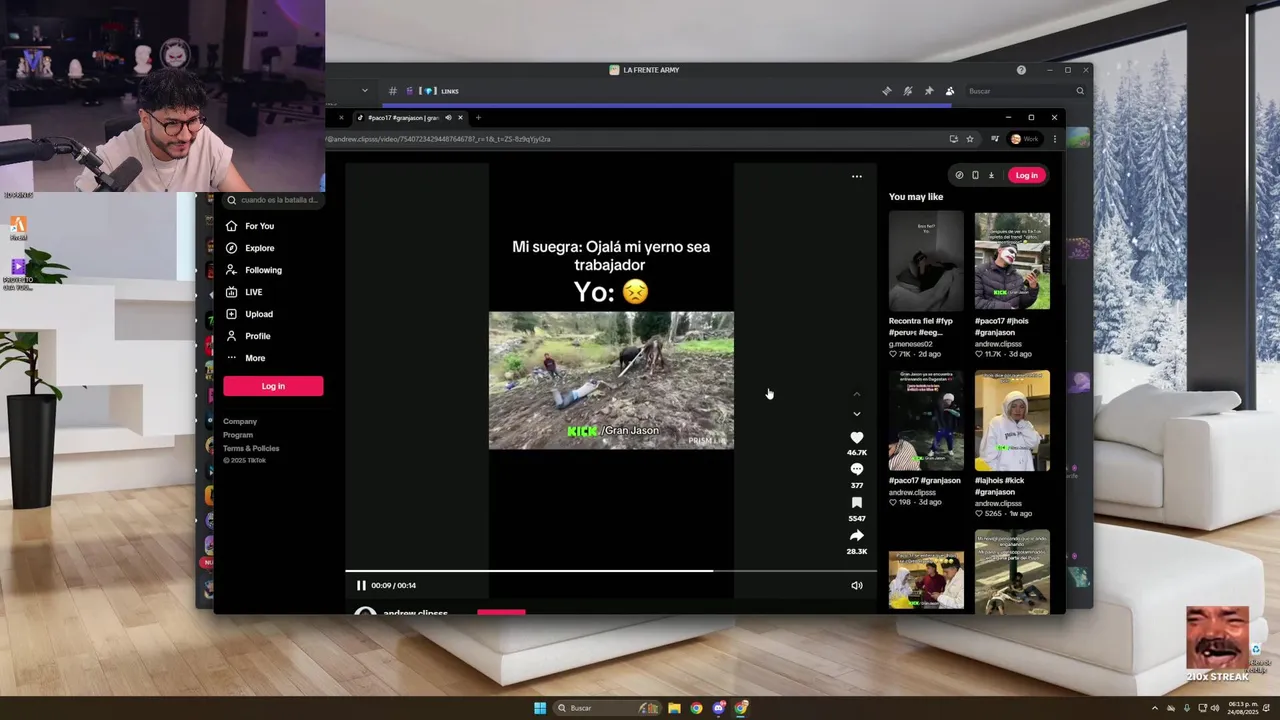Open File Explorer from taskbar
Viewport: 1280px width, 720px height.
click(674, 708)
